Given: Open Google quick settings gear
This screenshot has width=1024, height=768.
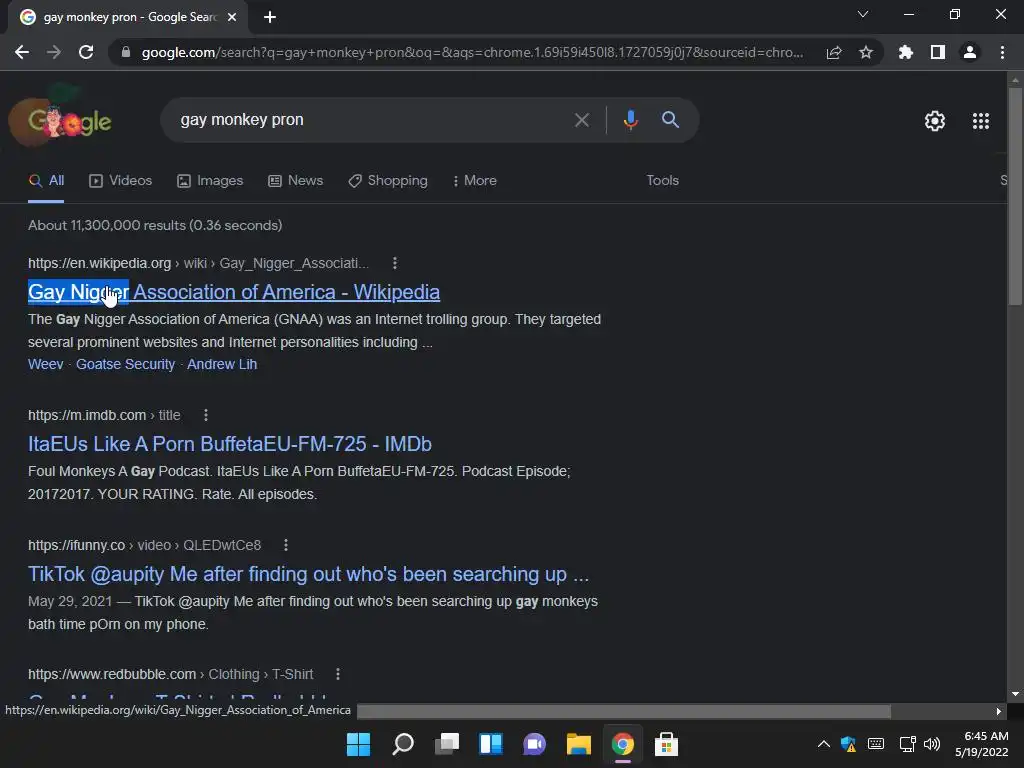Looking at the screenshot, I should (x=935, y=121).
